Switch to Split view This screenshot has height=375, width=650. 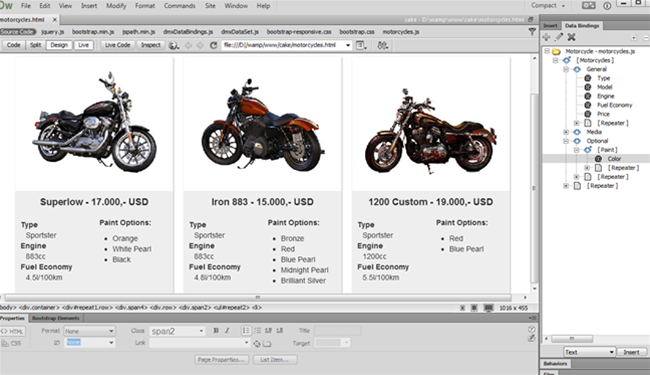coord(35,45)
